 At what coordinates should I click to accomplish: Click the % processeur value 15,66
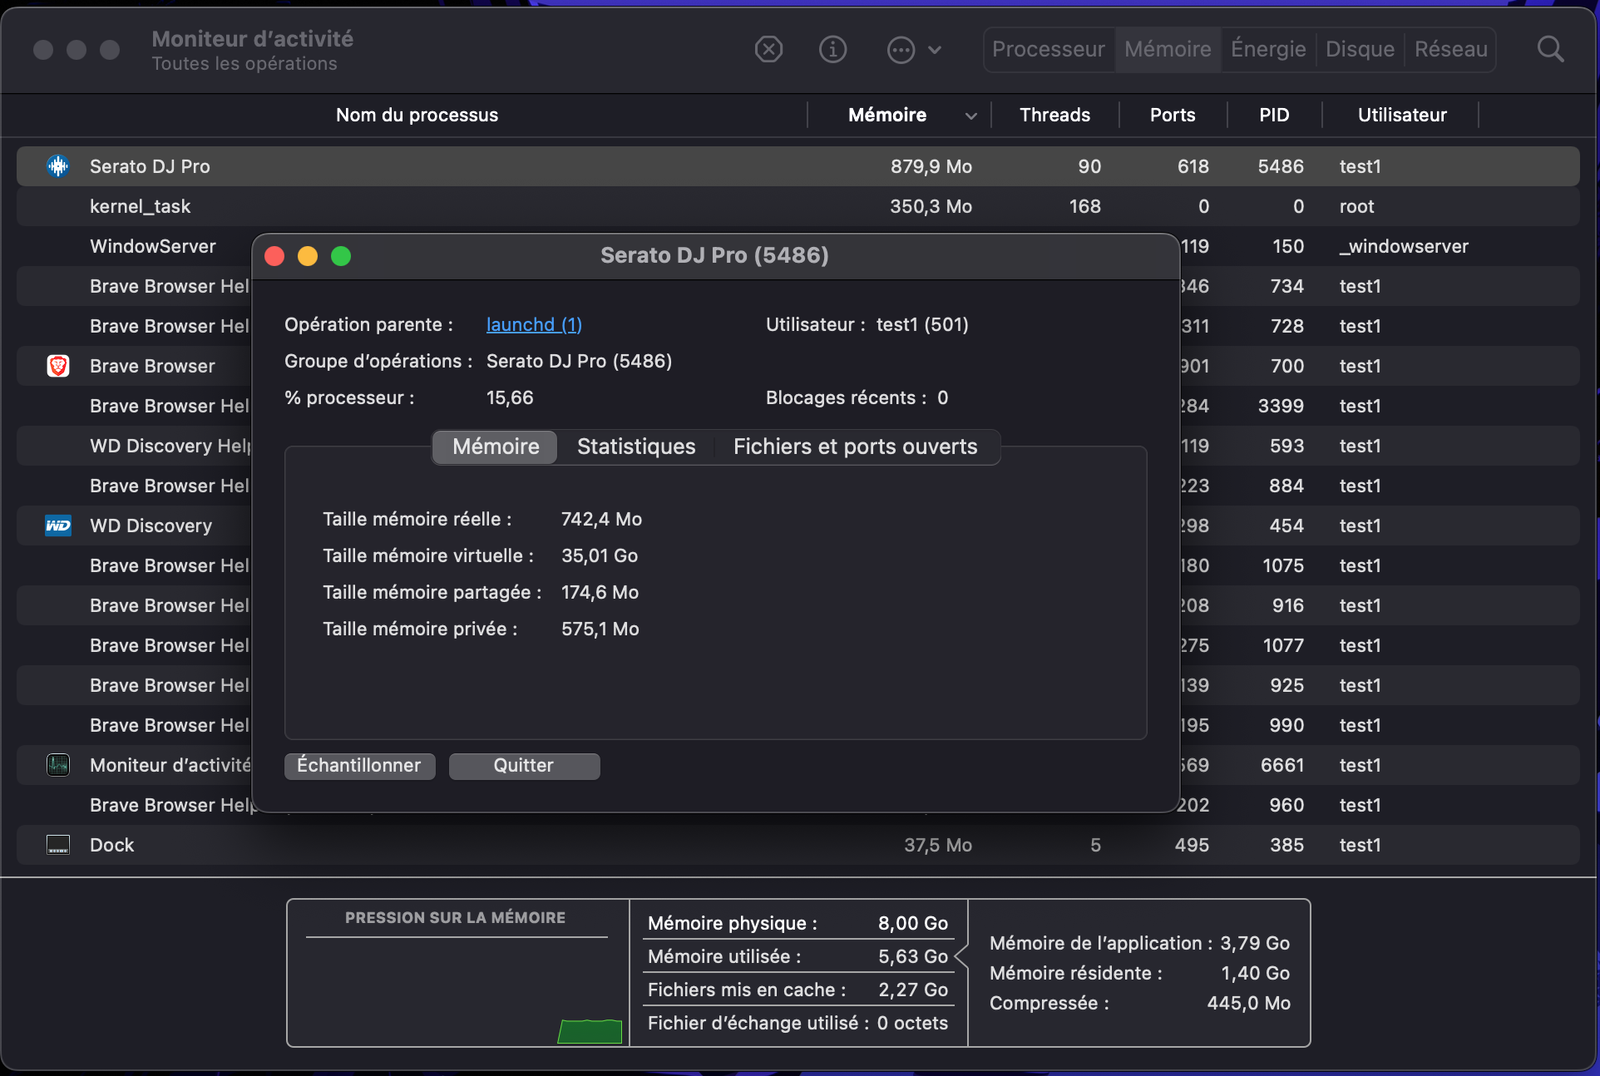[510, 398]
